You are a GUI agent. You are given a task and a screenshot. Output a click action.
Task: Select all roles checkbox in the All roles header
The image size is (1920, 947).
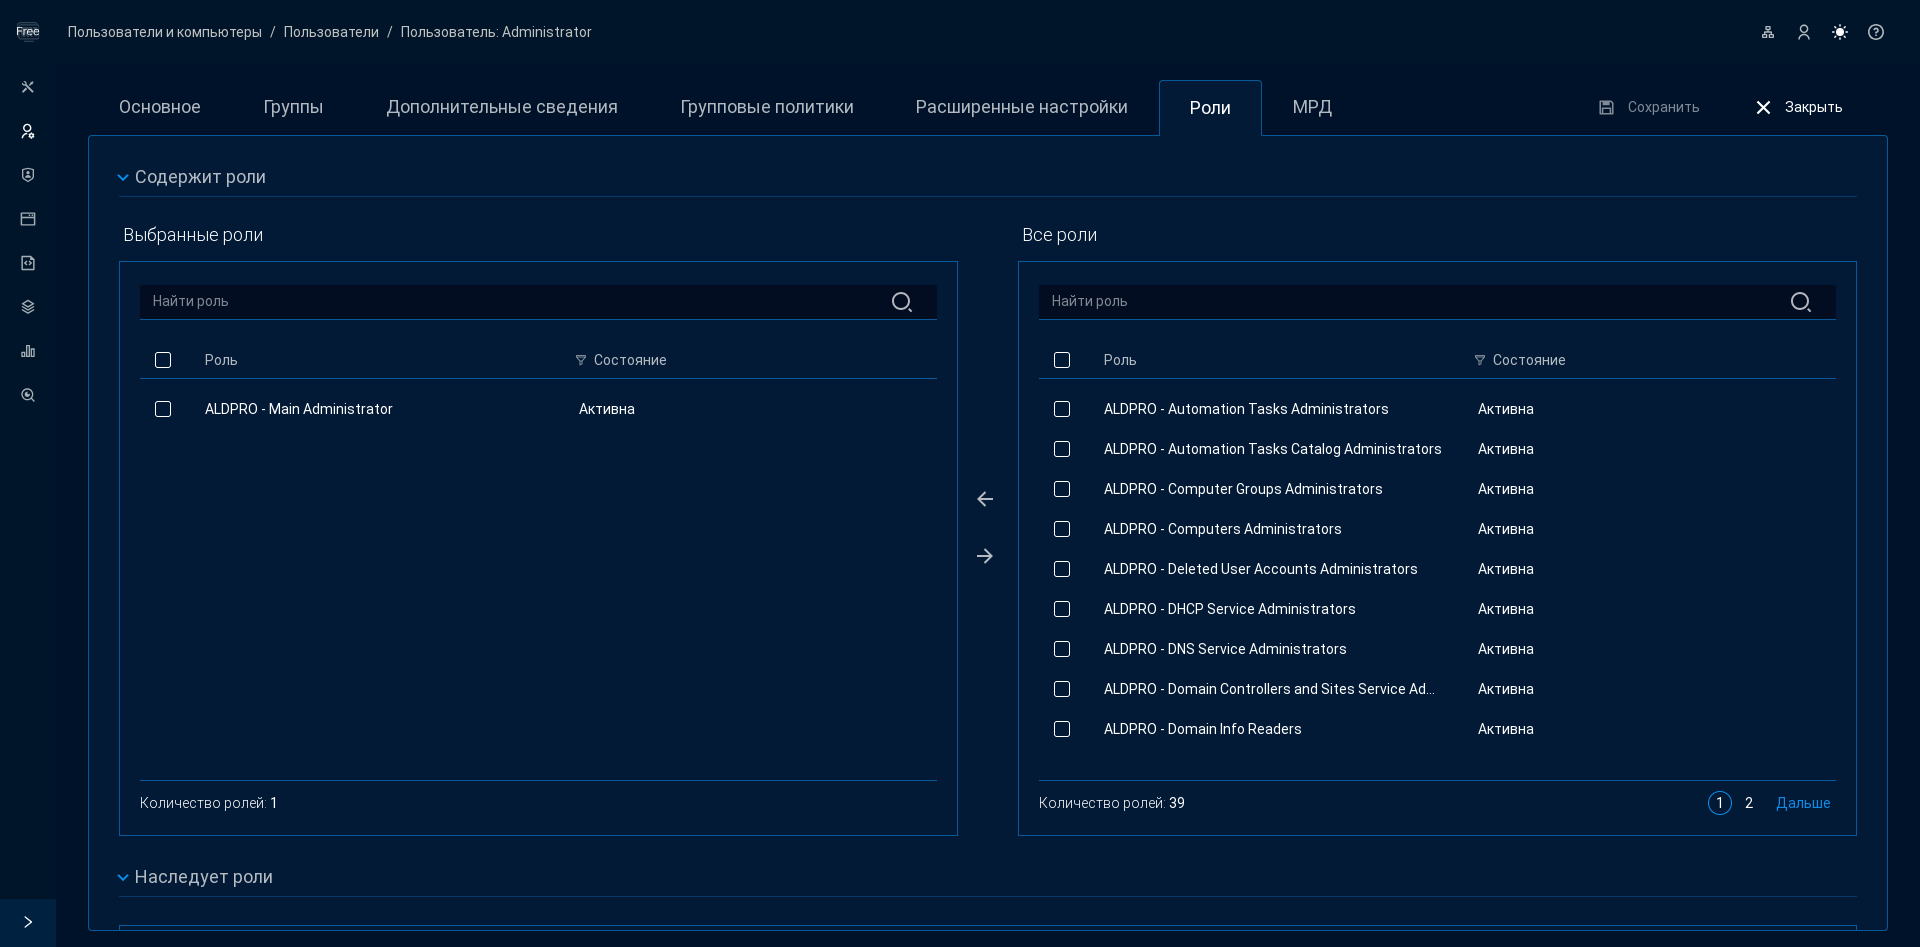[x=1062, y=360]
